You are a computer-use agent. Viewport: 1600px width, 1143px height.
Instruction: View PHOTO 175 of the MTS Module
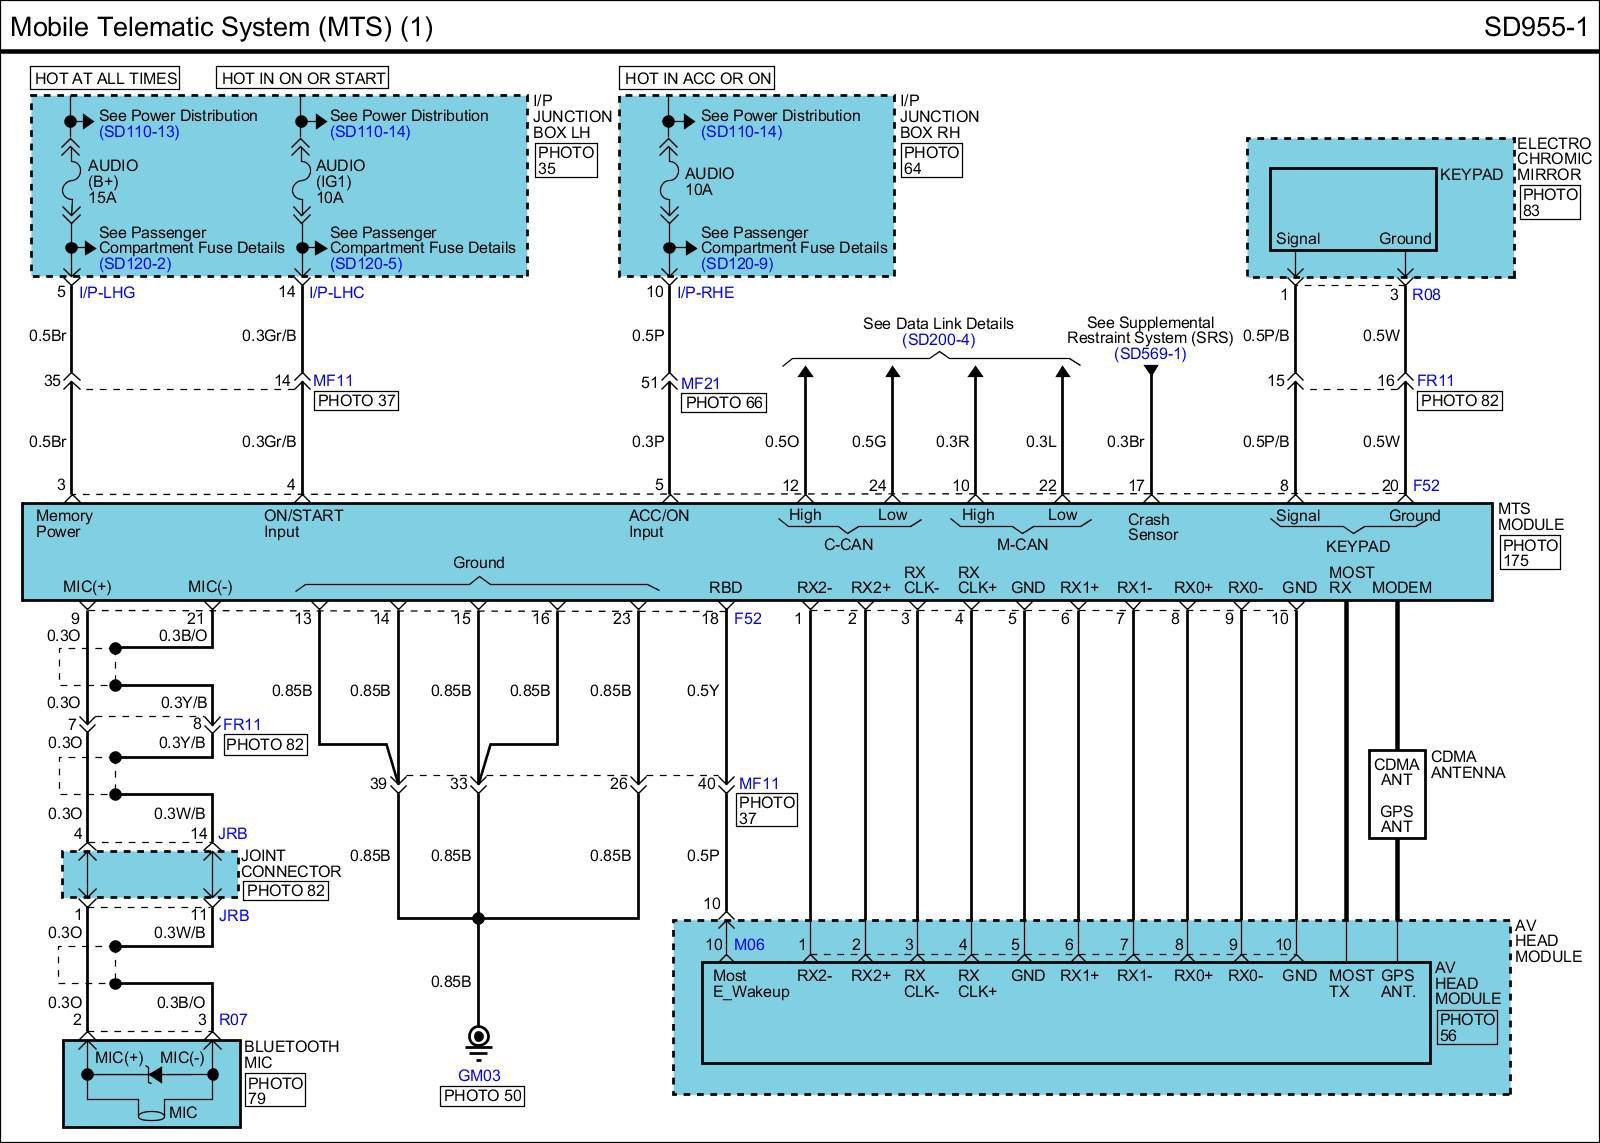[x=1530, y=553]
